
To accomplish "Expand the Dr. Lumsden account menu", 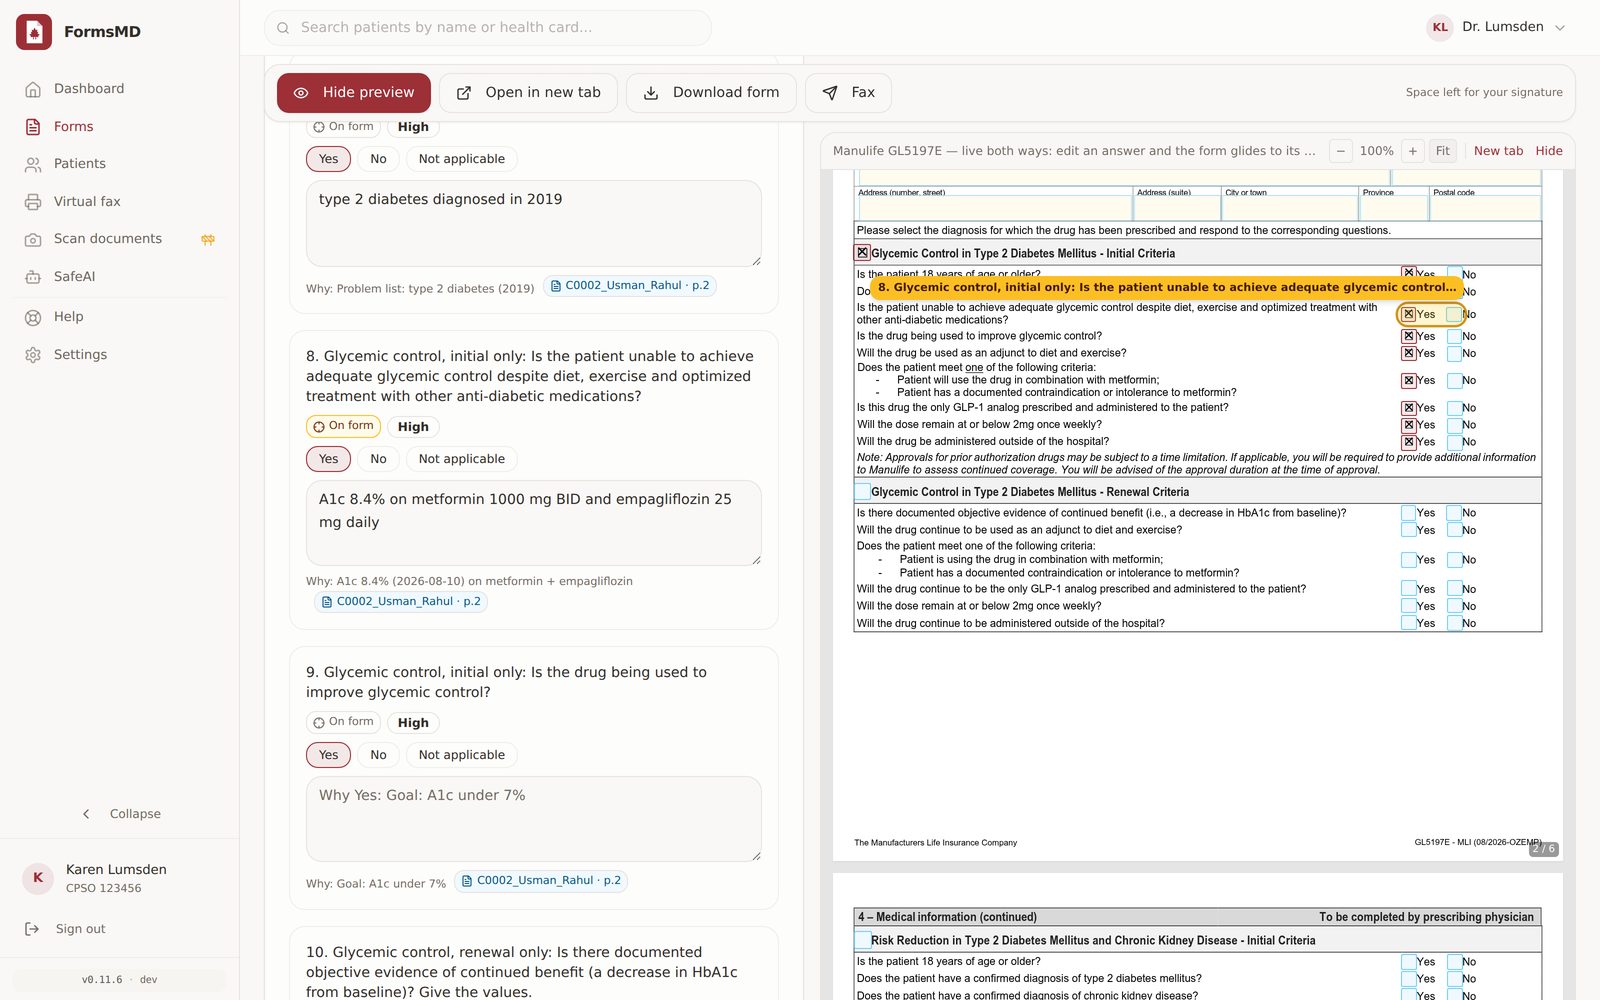I will (x=1497, y=27).
